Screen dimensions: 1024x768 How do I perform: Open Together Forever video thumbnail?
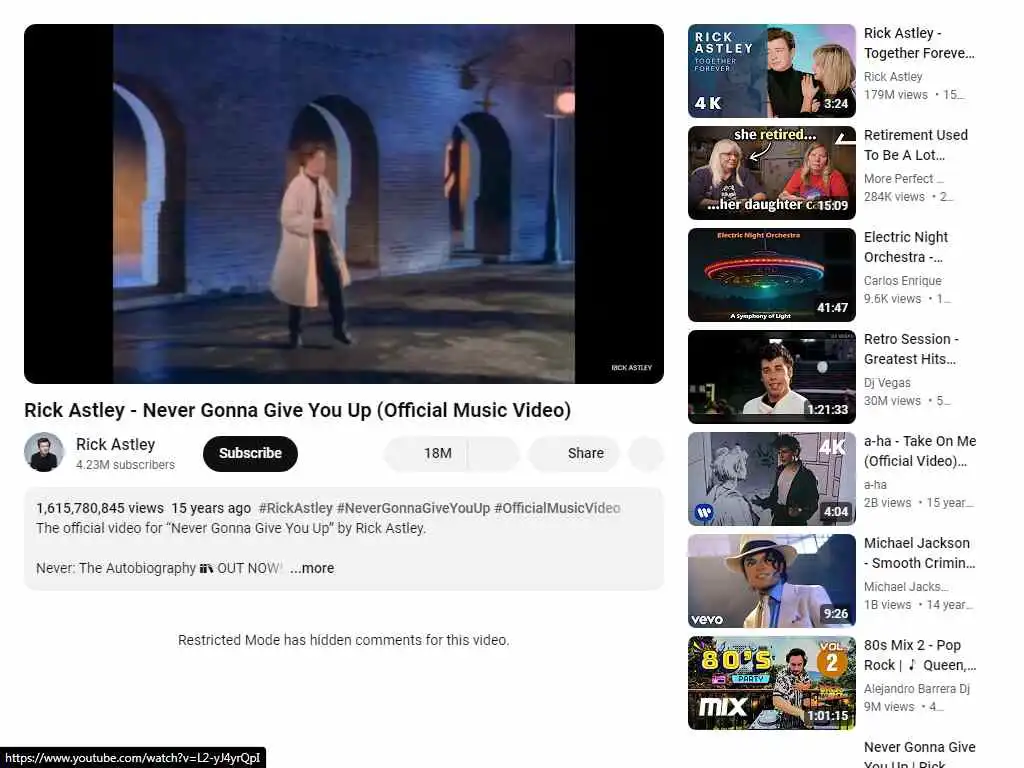(x=771, y=71)
